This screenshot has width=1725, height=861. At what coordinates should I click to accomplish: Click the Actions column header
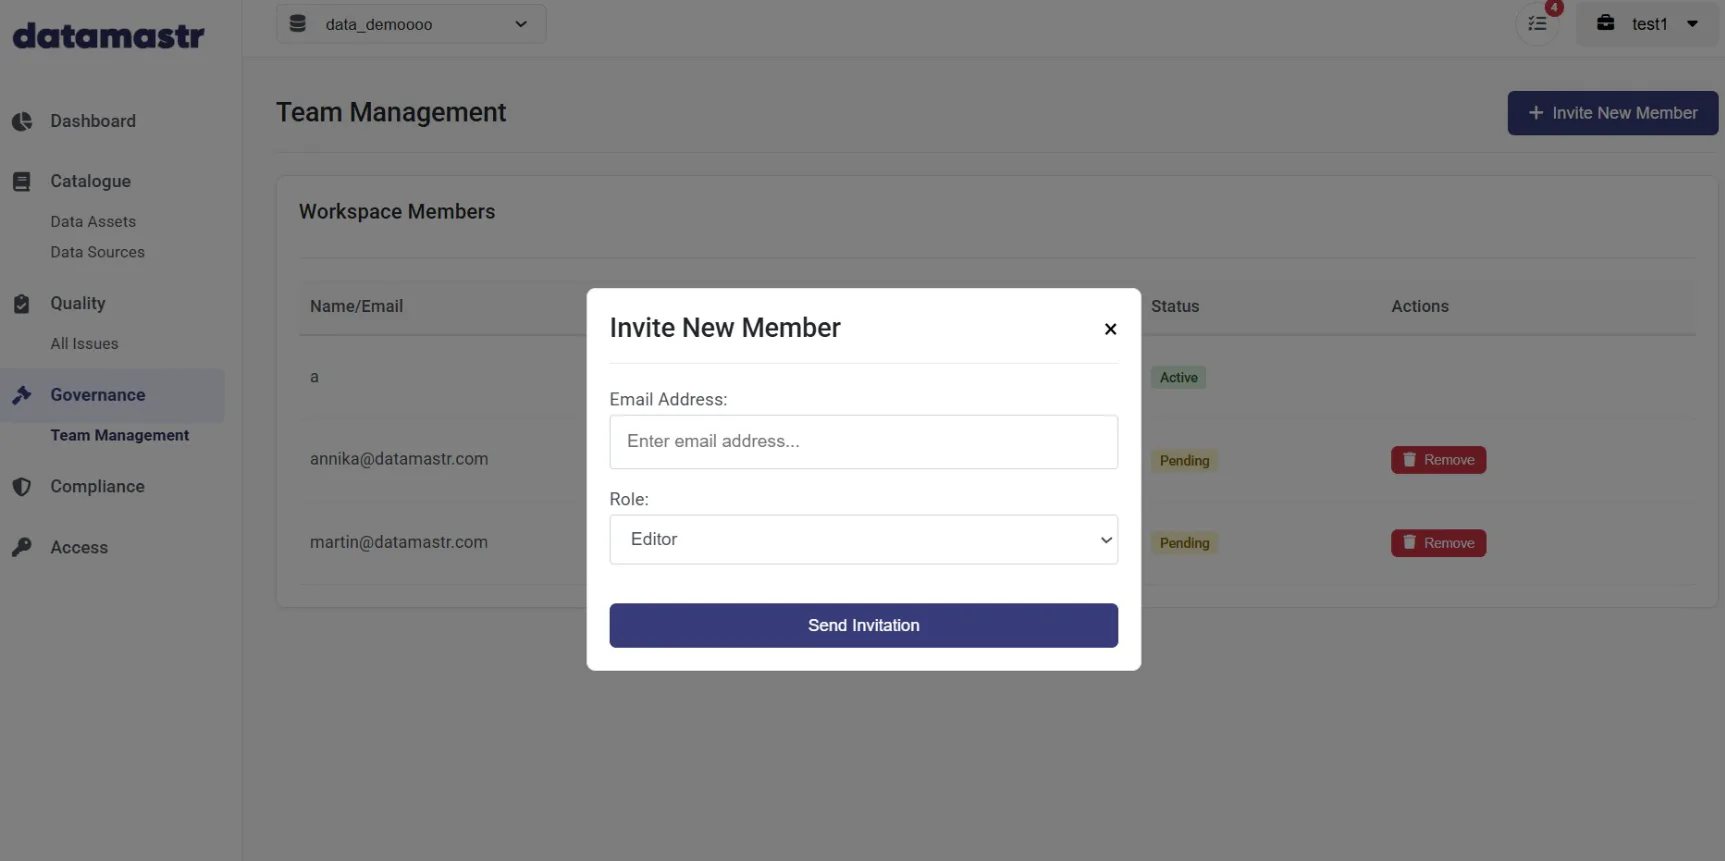click(1420, 306)
